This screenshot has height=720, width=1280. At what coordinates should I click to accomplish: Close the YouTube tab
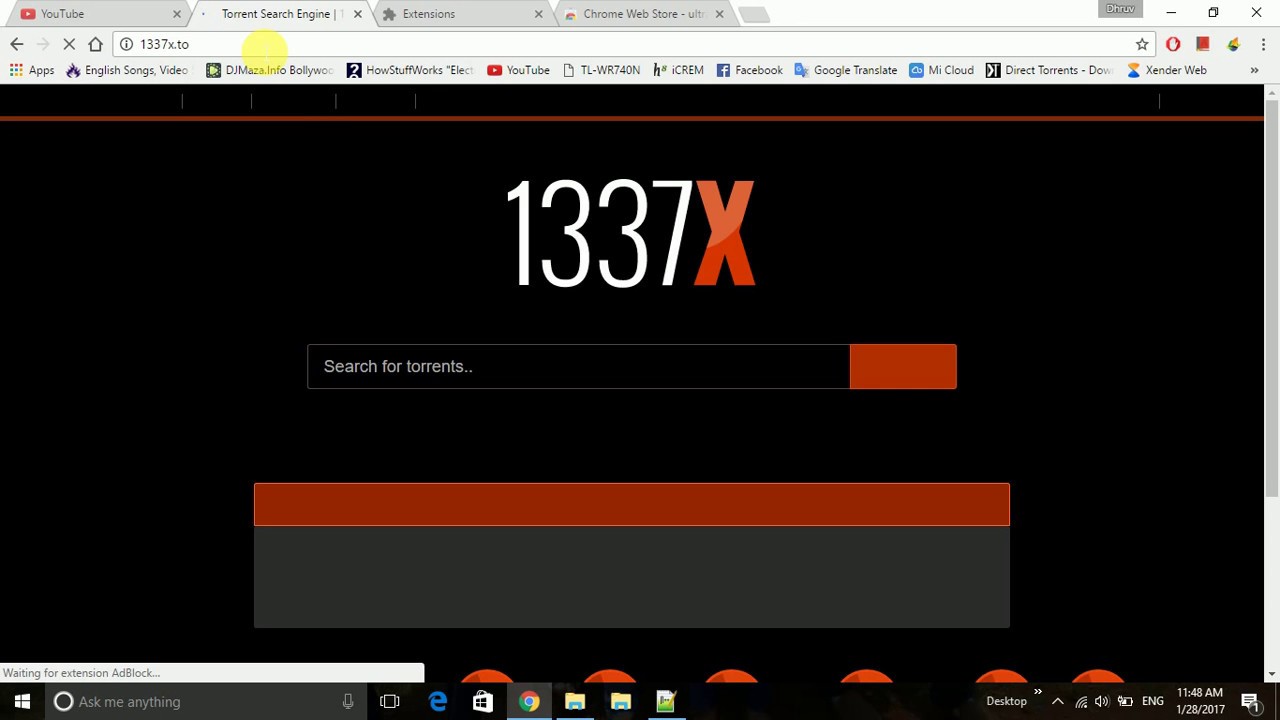point(177,14)
